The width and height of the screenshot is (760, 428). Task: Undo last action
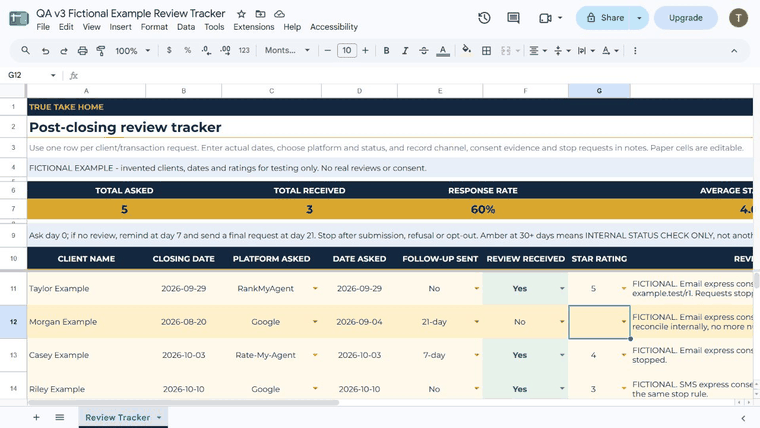(x=45, y=50)
